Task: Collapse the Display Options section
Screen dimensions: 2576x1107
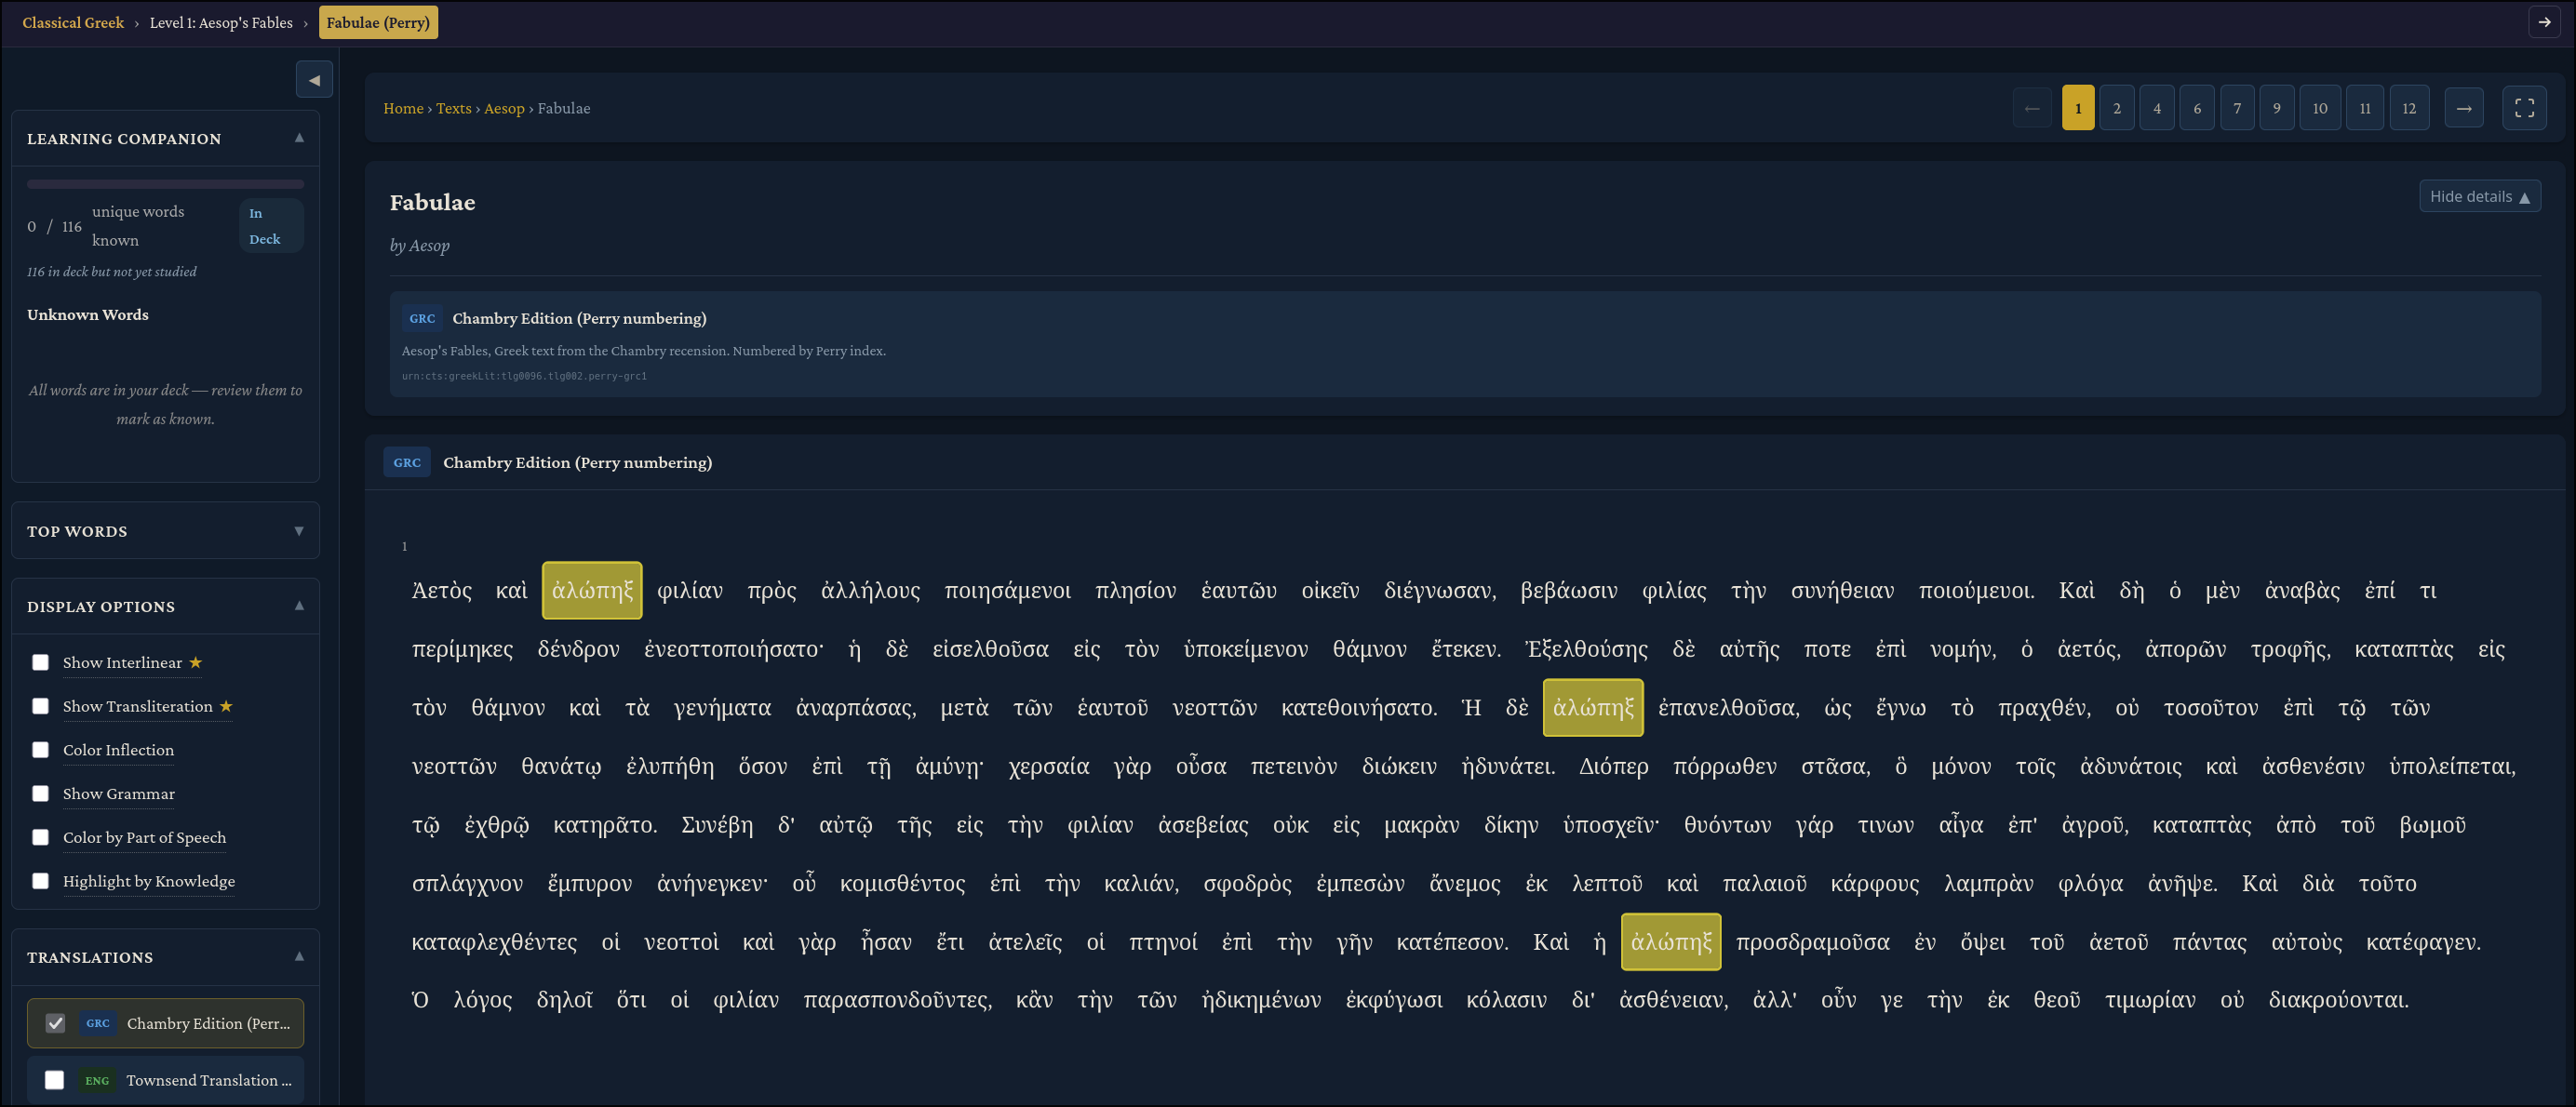Action: coord(298,606)
